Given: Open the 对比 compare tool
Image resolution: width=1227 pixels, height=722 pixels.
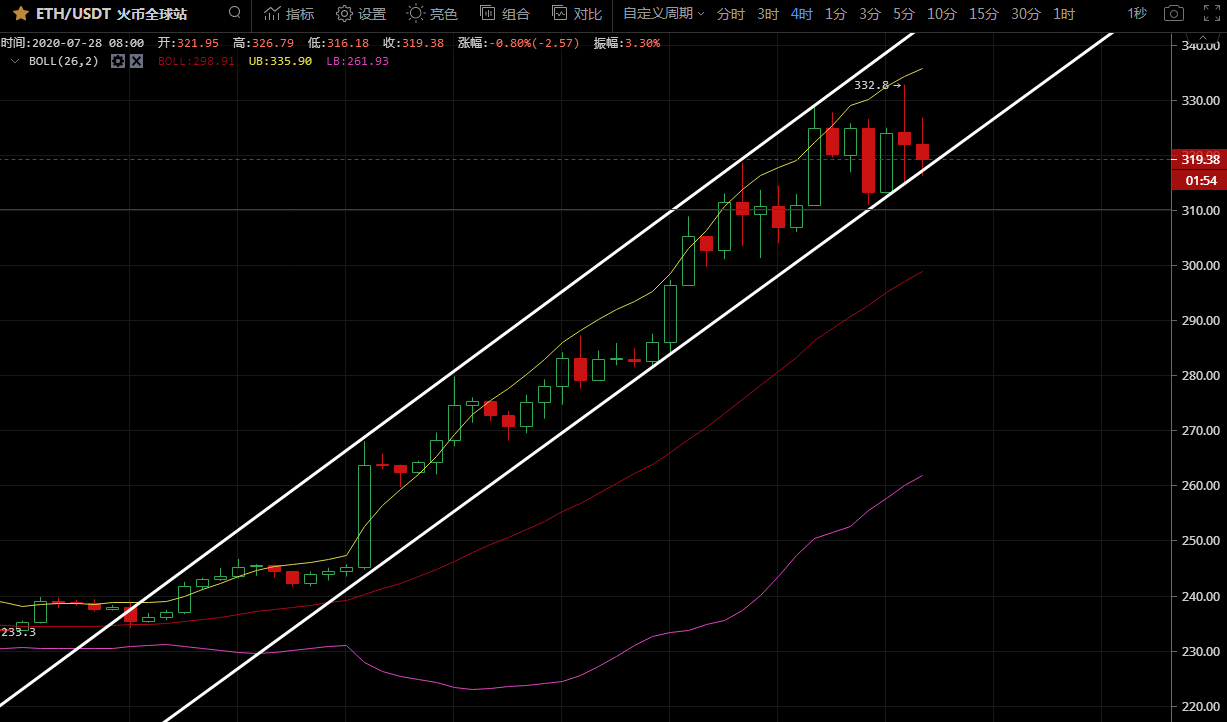Looking at the screenshot, I should click(577, 14).
